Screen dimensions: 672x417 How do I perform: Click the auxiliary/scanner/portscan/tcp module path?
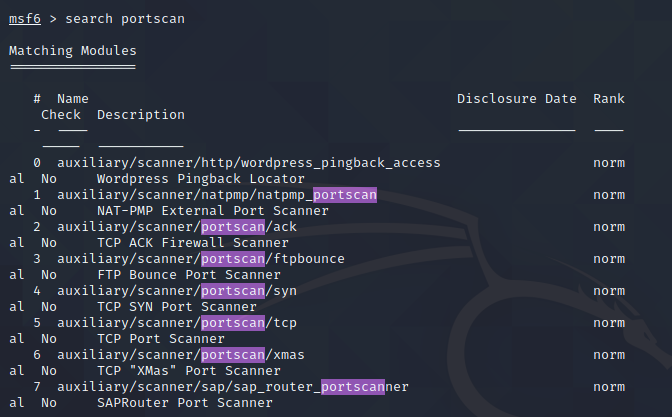click(177, 323)
